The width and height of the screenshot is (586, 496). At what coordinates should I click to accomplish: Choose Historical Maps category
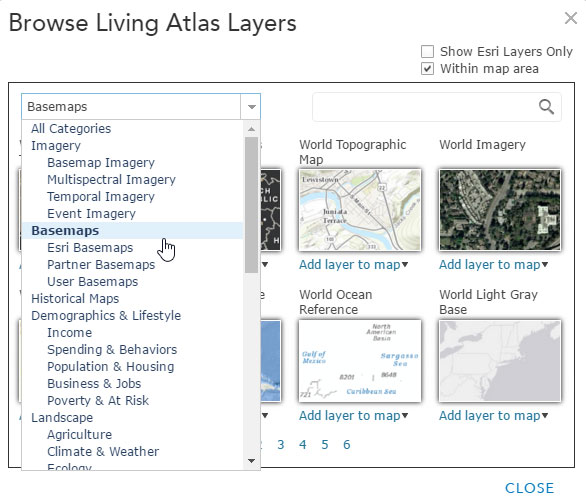[x=75, y=299]
